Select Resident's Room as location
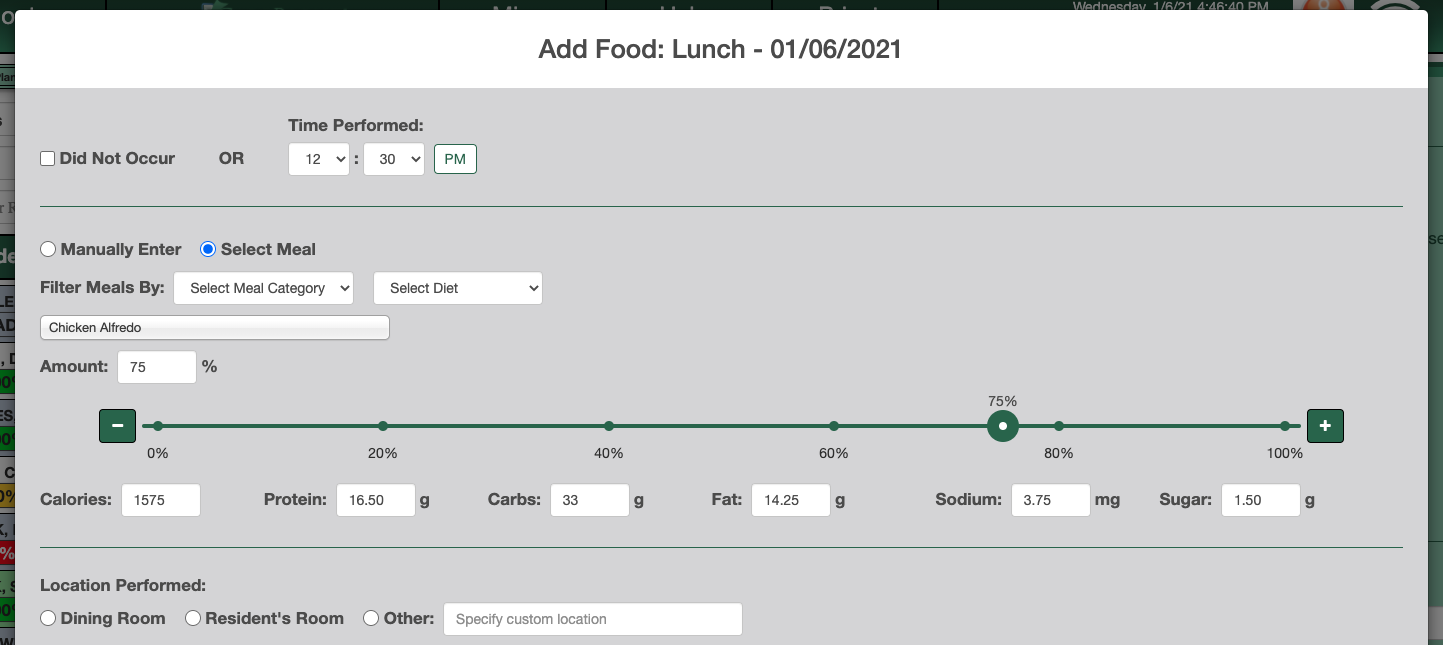This screenshot has height=645, width=1443. tap(193, 619)
